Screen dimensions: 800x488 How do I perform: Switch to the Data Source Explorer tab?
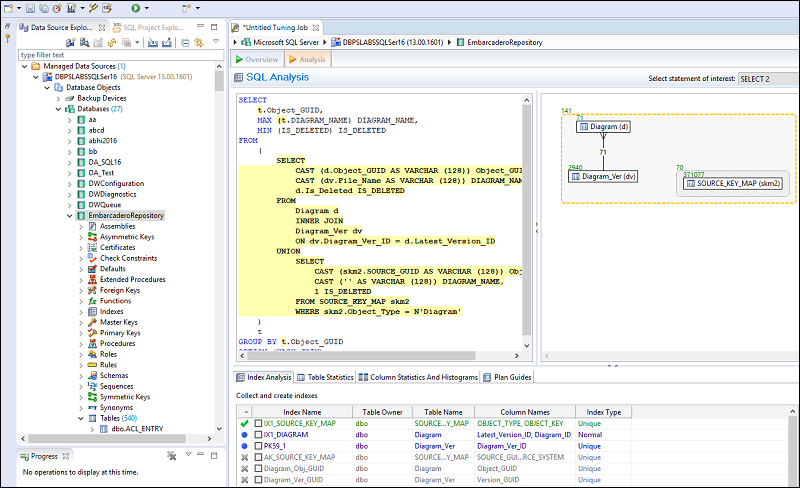point(61,28)
